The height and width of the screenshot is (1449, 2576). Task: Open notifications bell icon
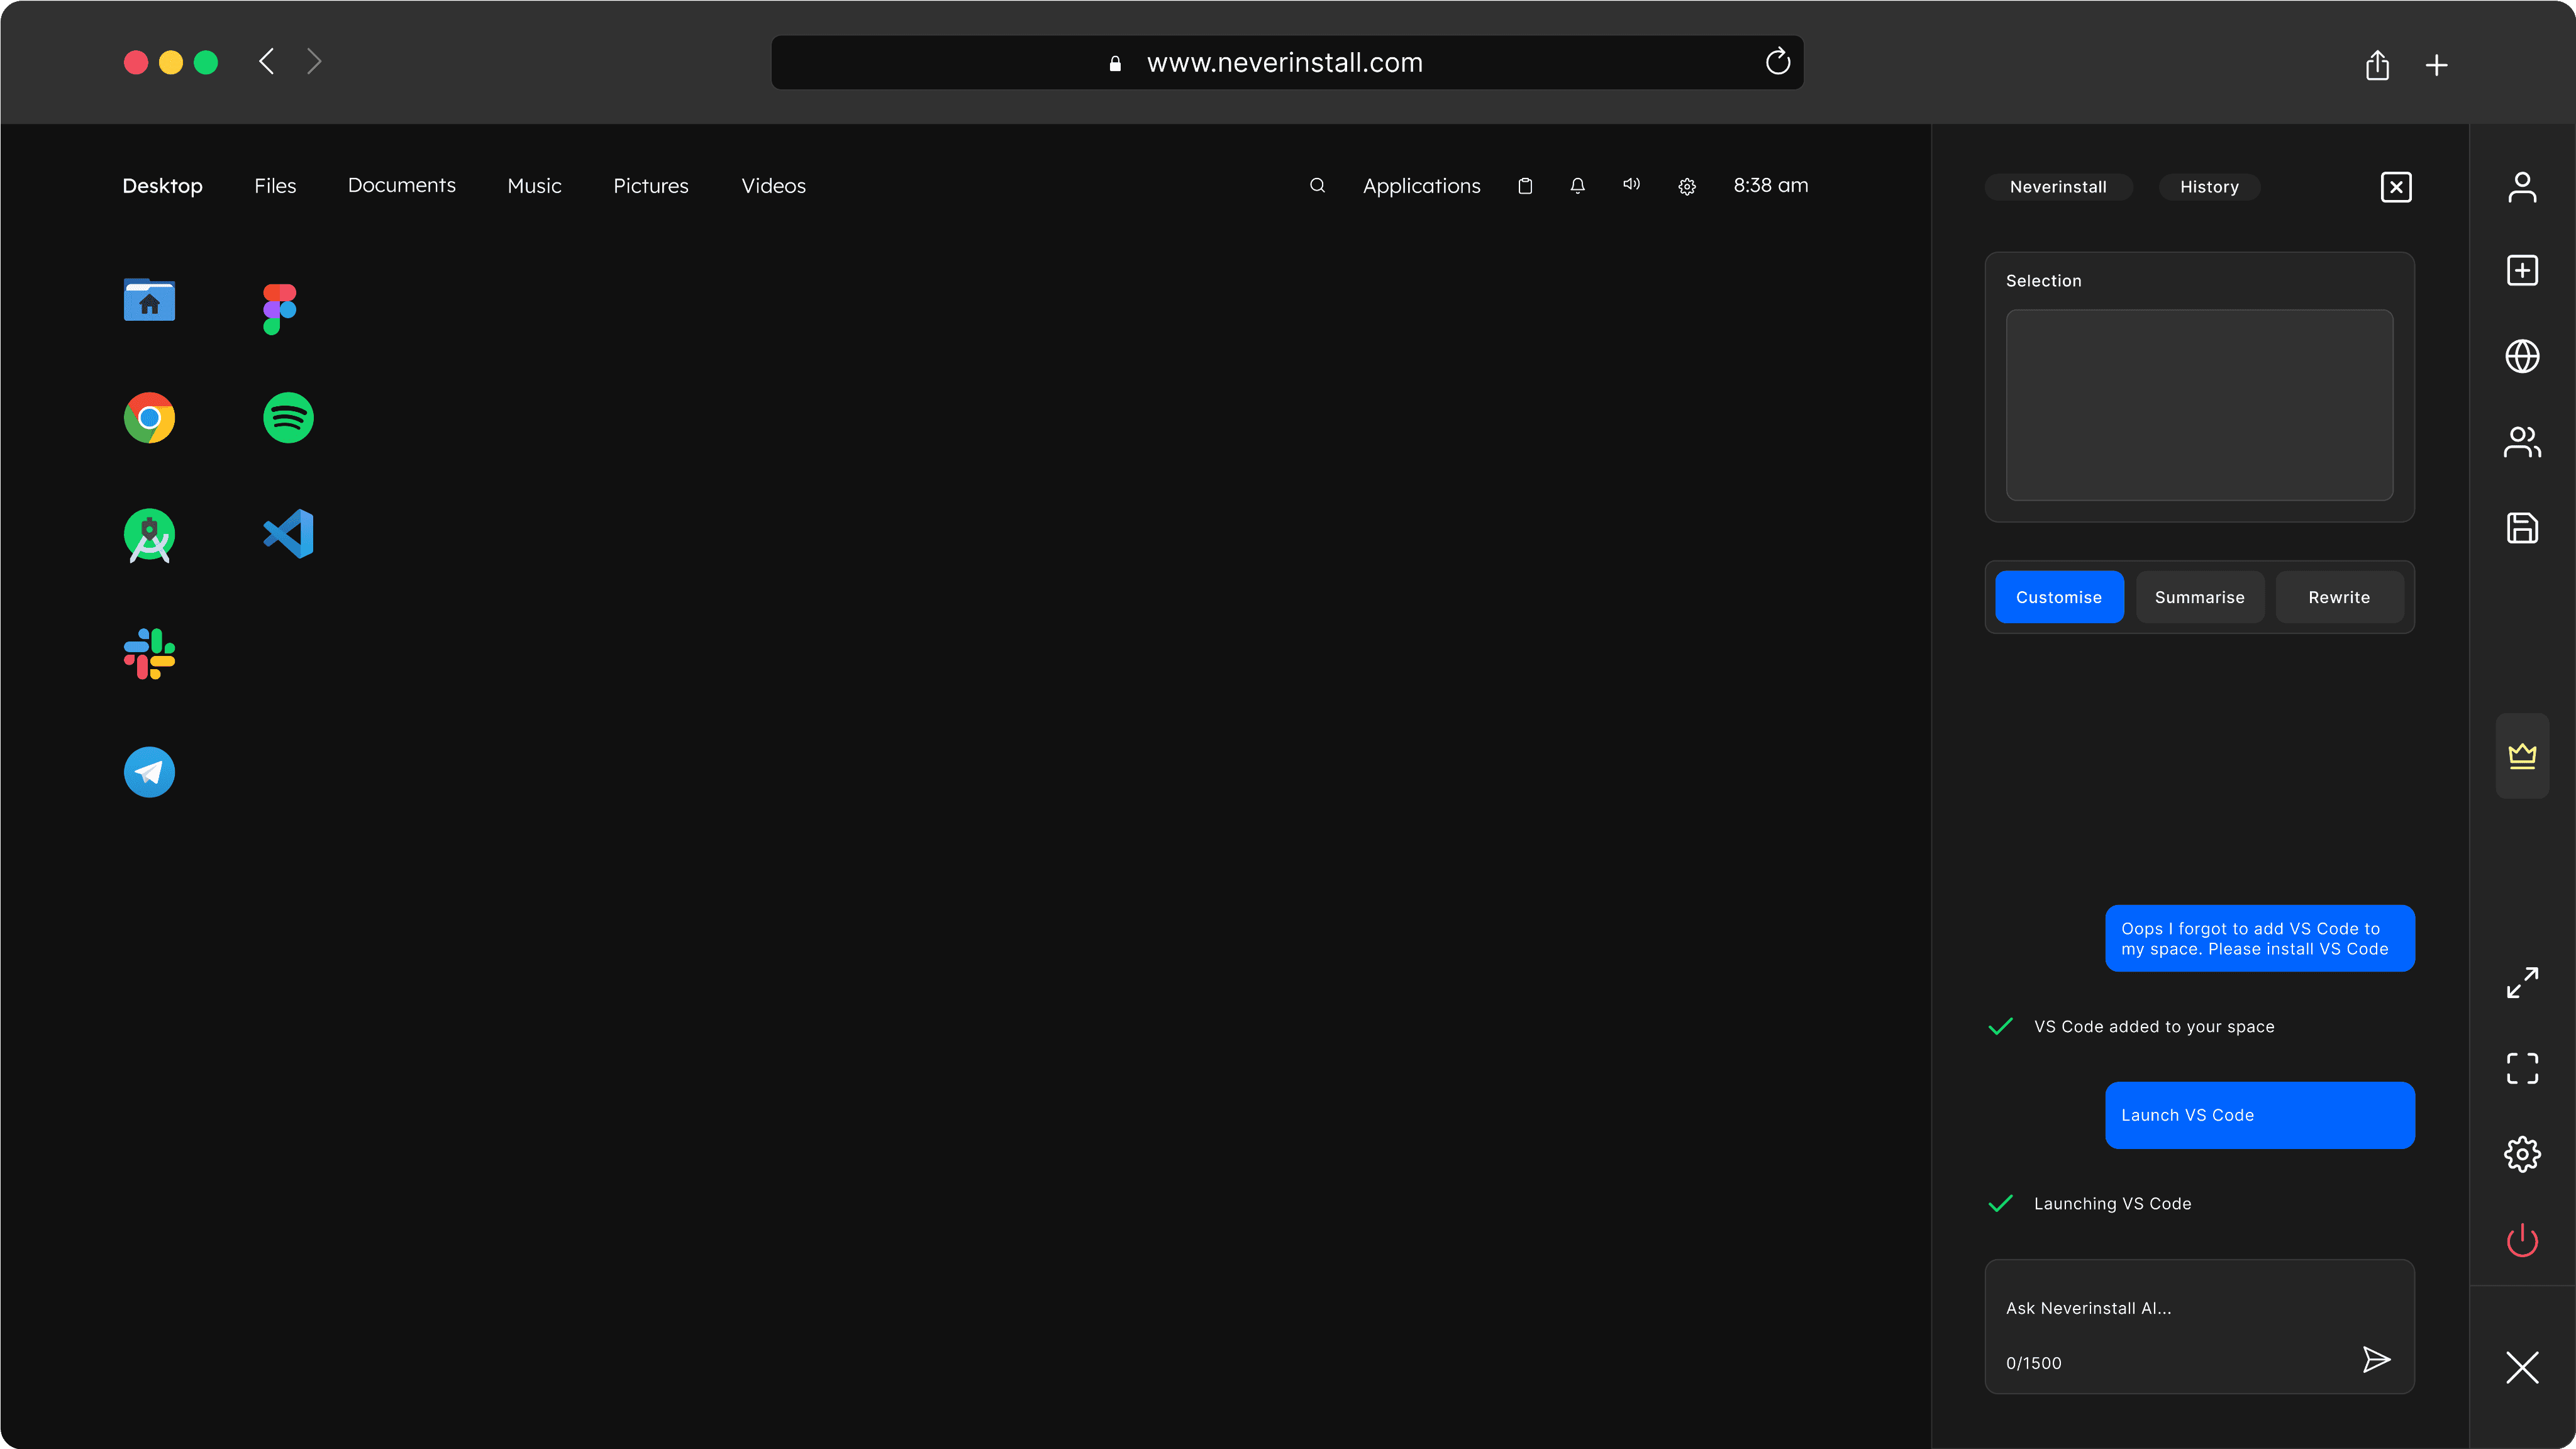(x=1578, y=186)
